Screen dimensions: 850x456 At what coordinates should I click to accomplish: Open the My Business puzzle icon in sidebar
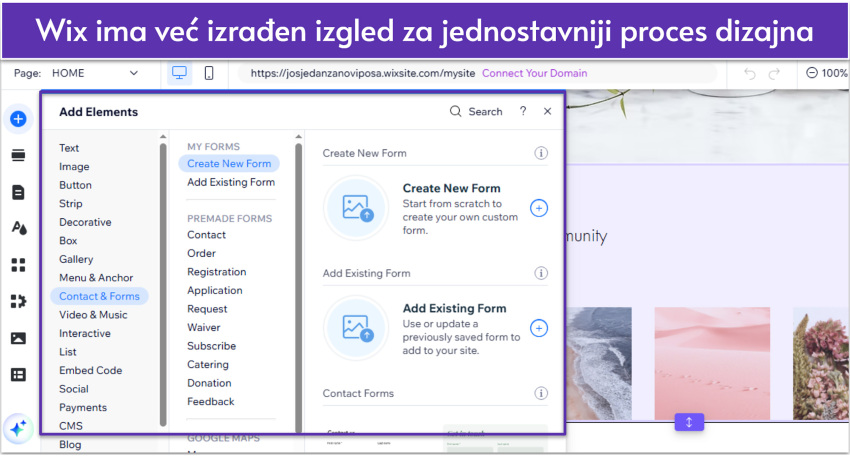coord(18,301)
